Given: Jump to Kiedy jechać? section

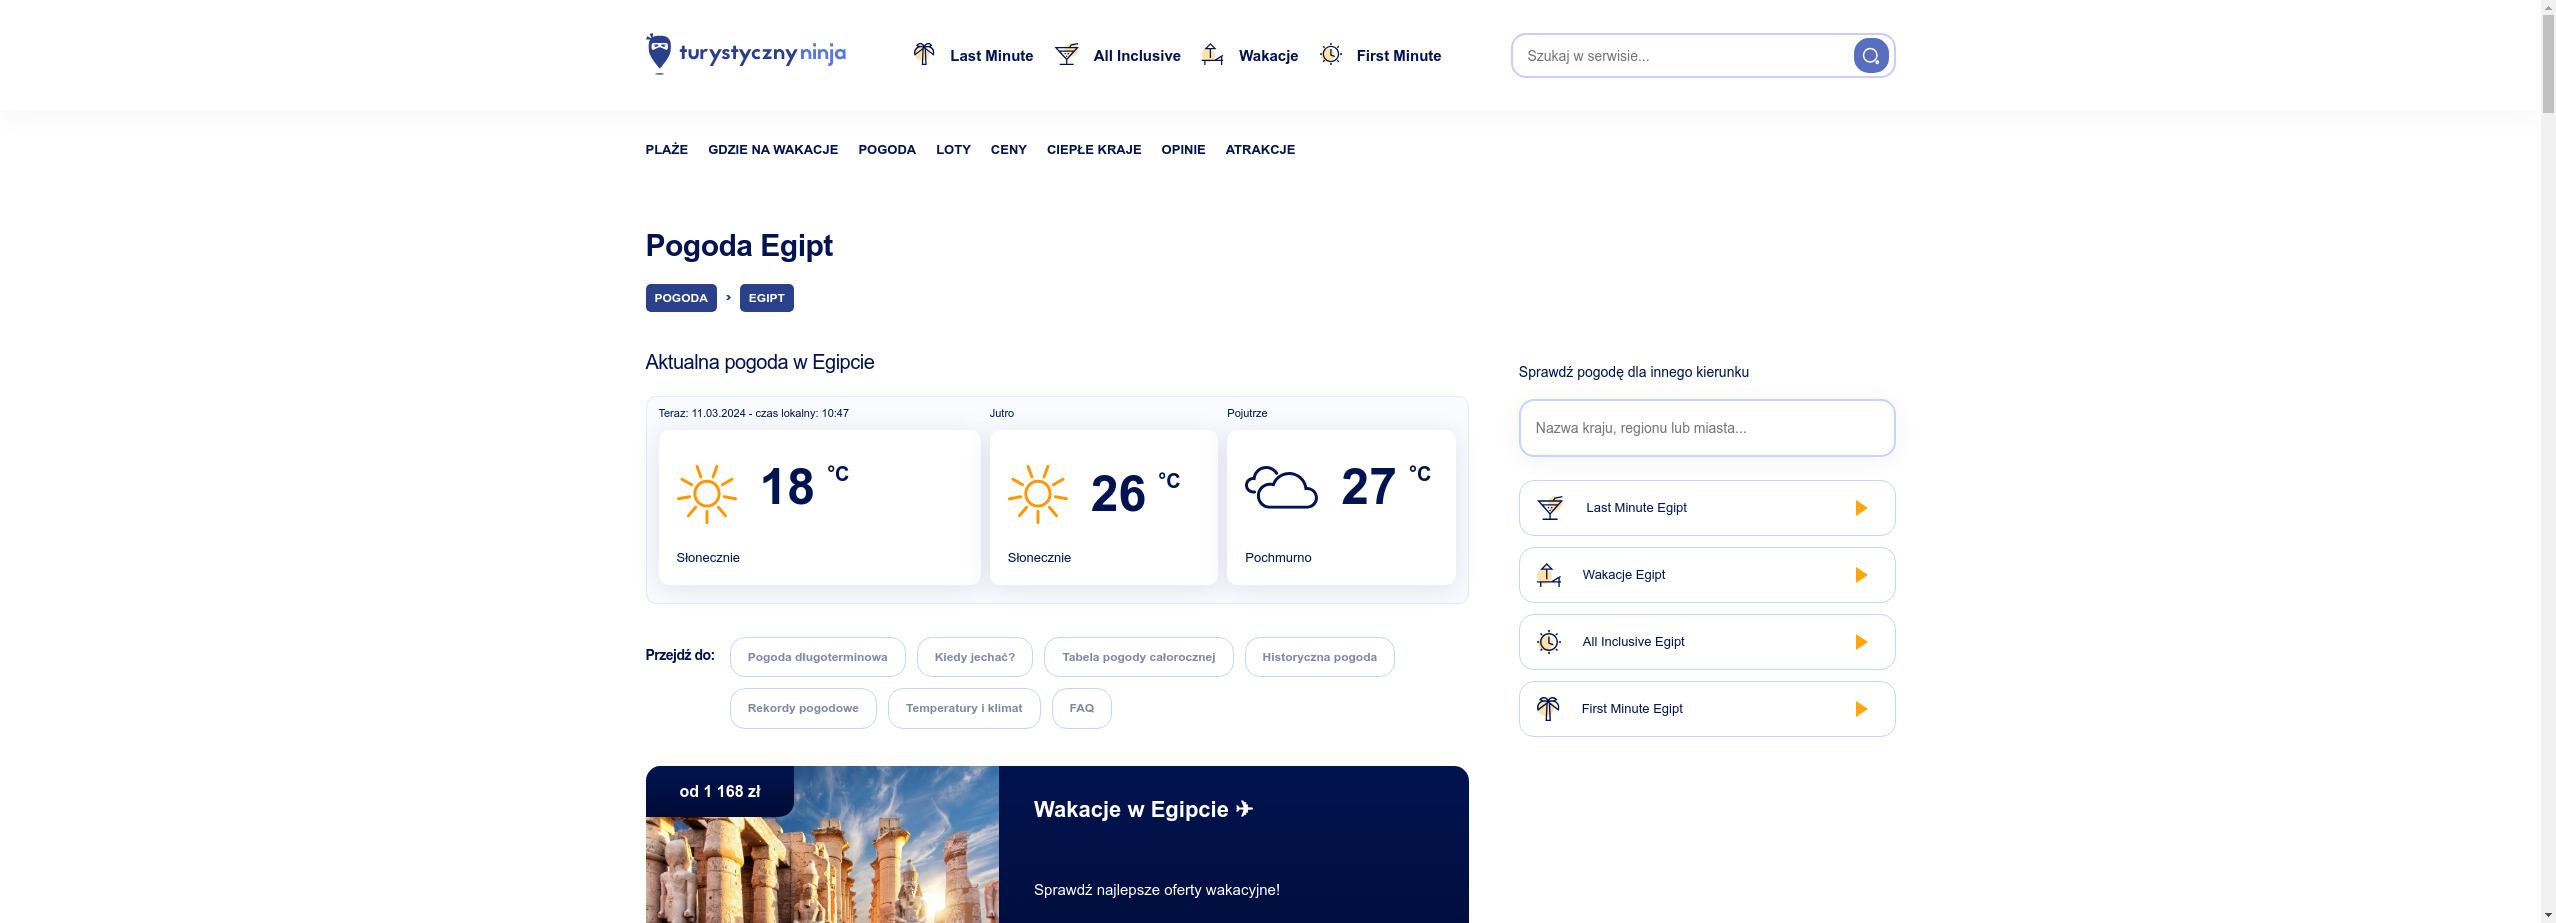Looking at the screenshot, I should click(x=974, y=657).
